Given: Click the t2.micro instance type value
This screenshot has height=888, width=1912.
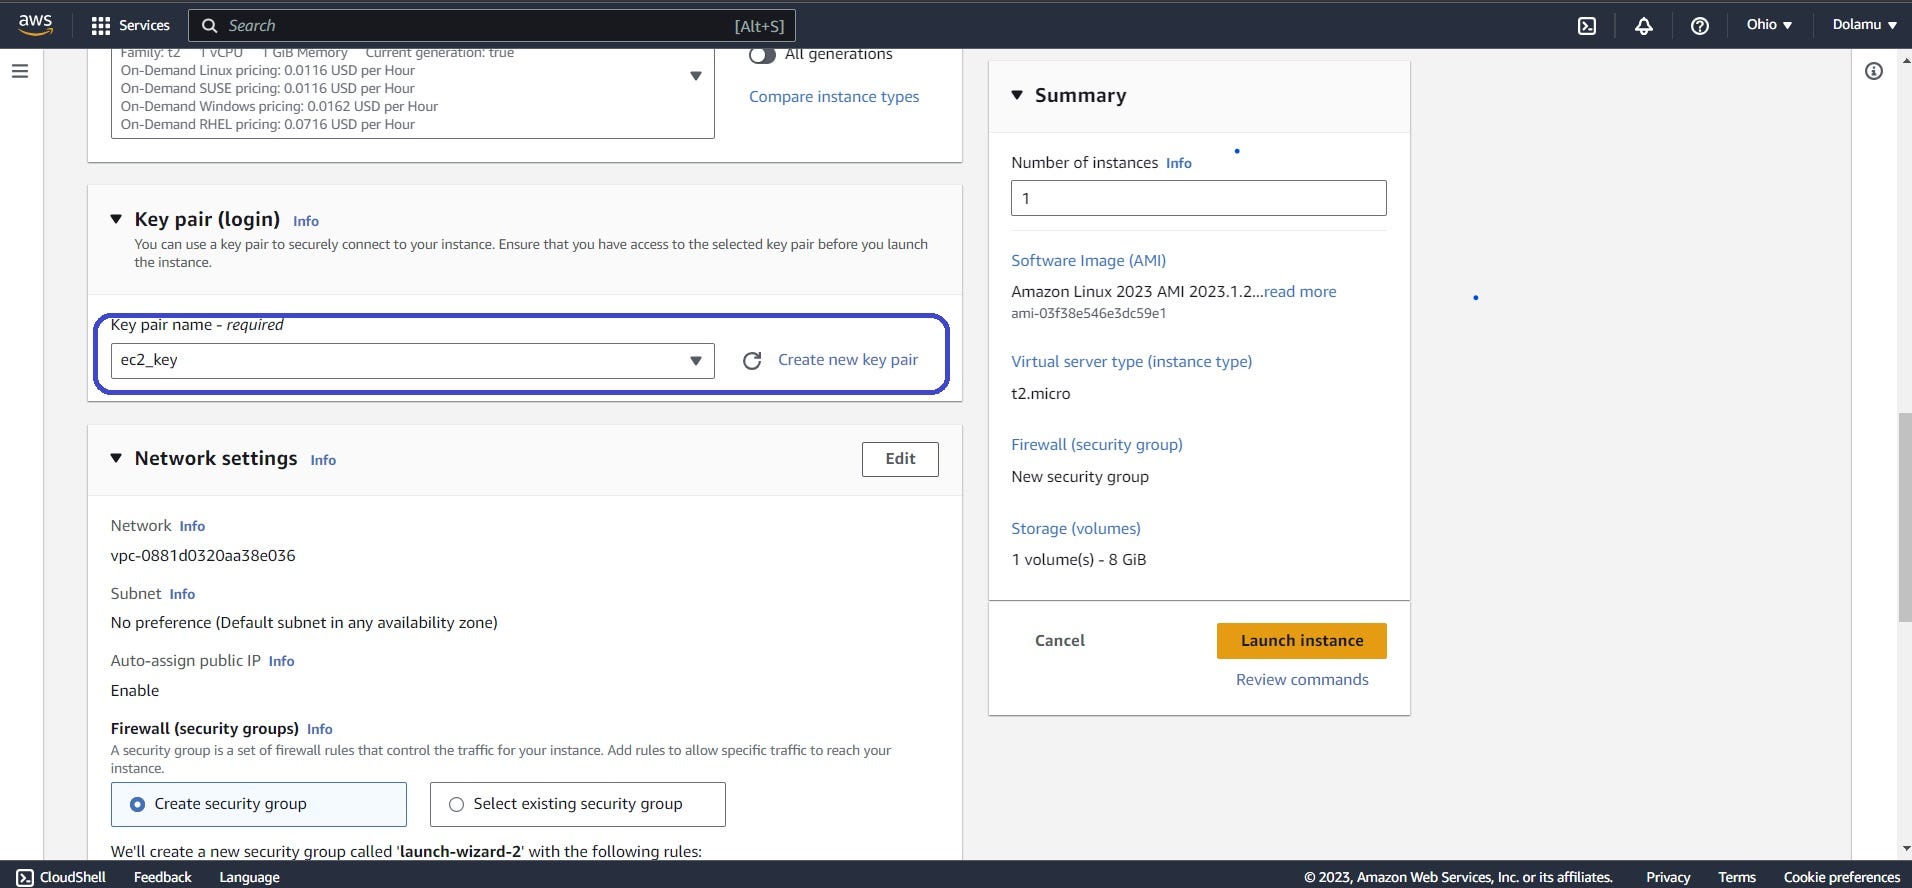Looking at the screenshot, I should point(1041,394).
